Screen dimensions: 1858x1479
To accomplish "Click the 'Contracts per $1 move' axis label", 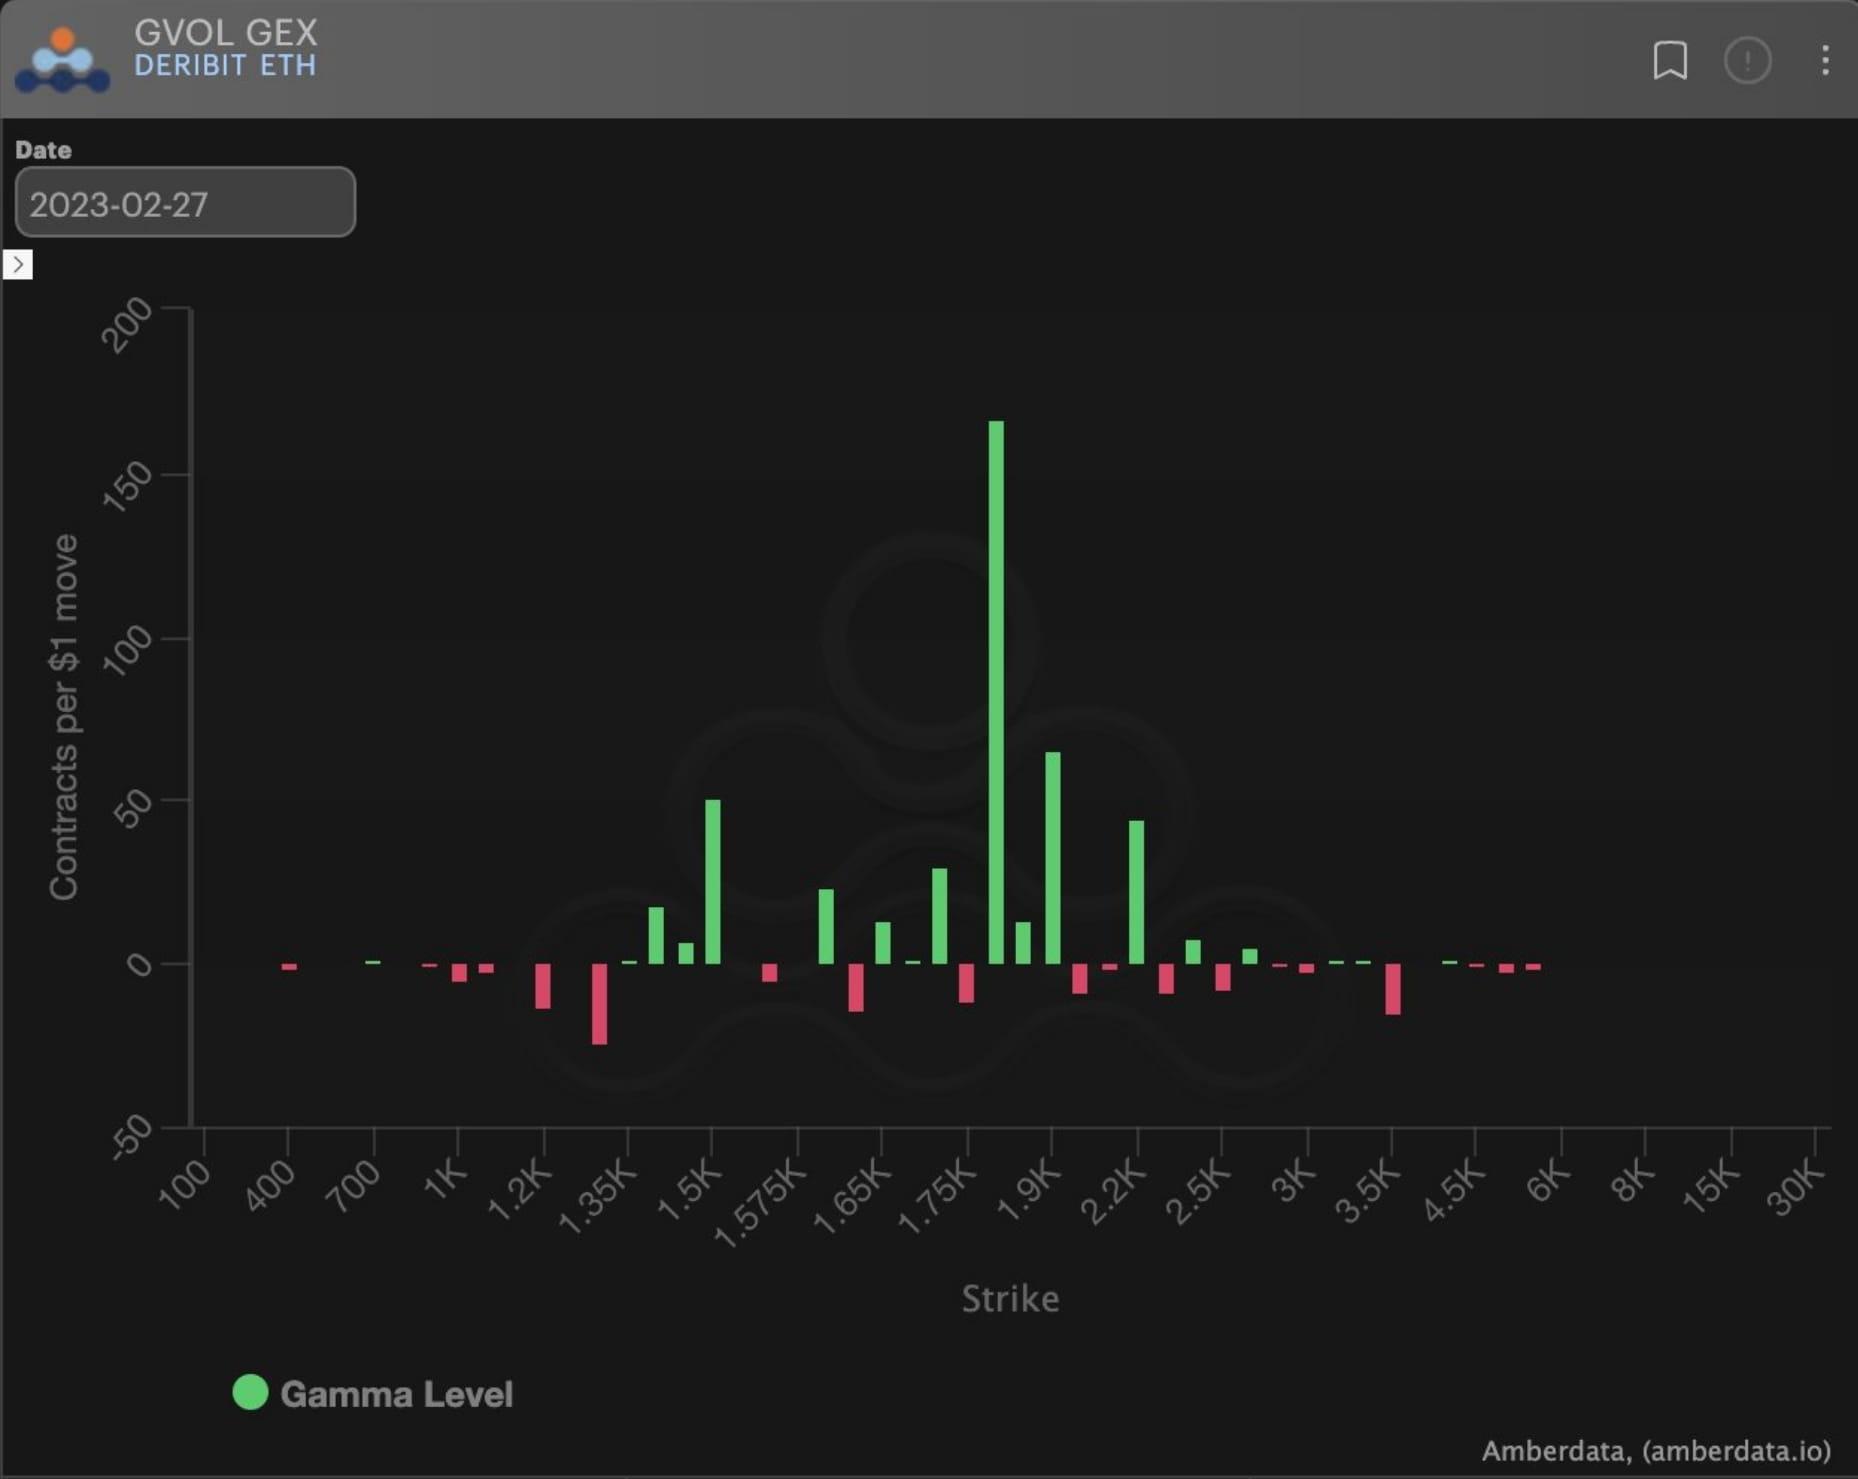I will click(64, 717).
